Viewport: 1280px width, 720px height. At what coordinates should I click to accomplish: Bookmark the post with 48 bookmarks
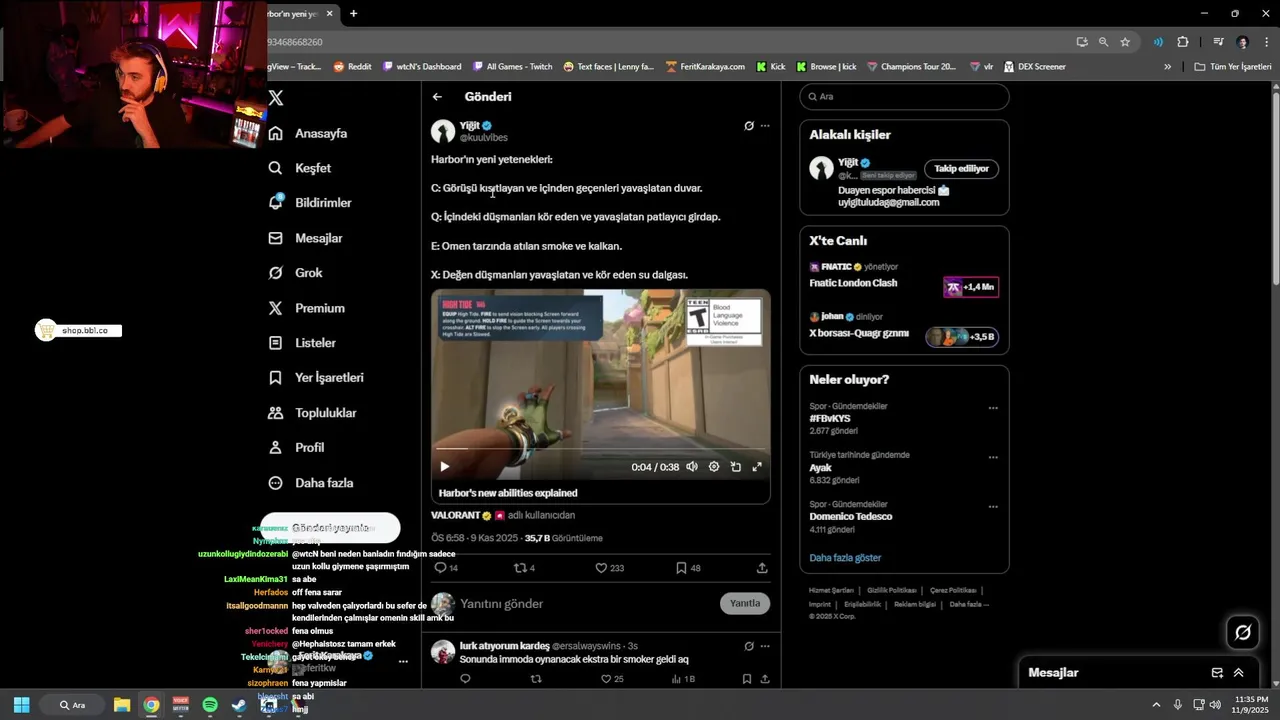681,568
